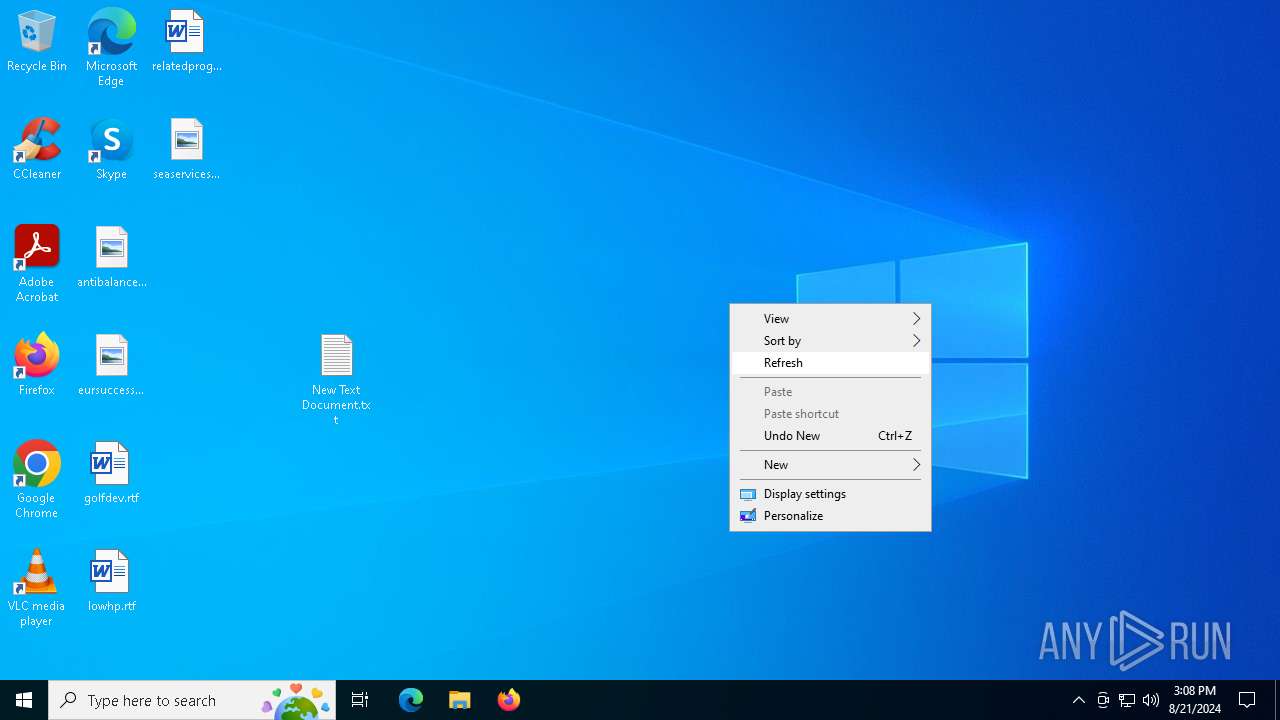Screen dimensions: 1280x720
Task: Choose Undo New from the context menu
Action: point(830,436)
